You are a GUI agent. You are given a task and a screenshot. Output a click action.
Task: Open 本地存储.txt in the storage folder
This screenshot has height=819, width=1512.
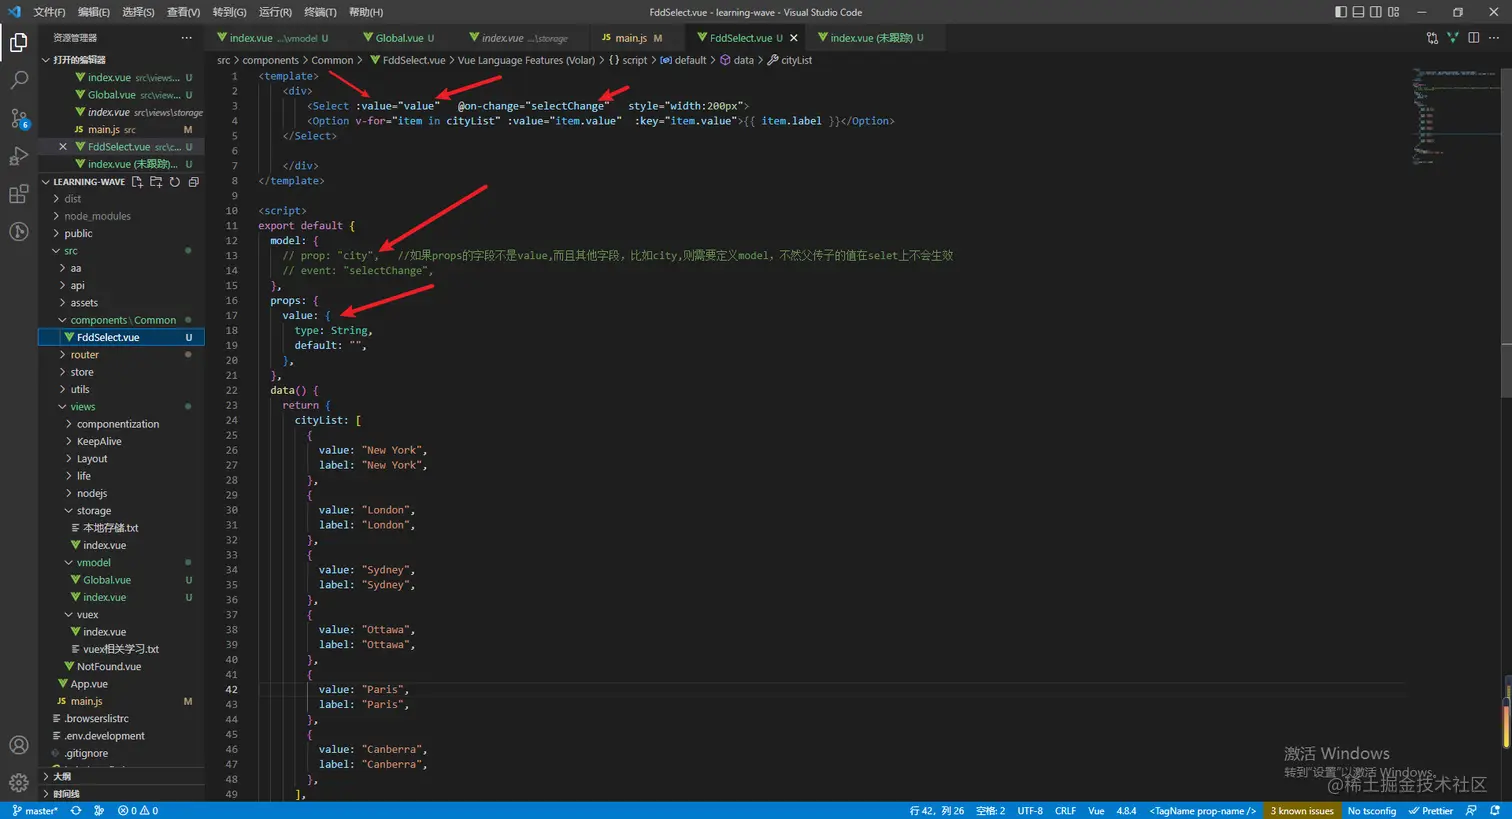[111, 528]
